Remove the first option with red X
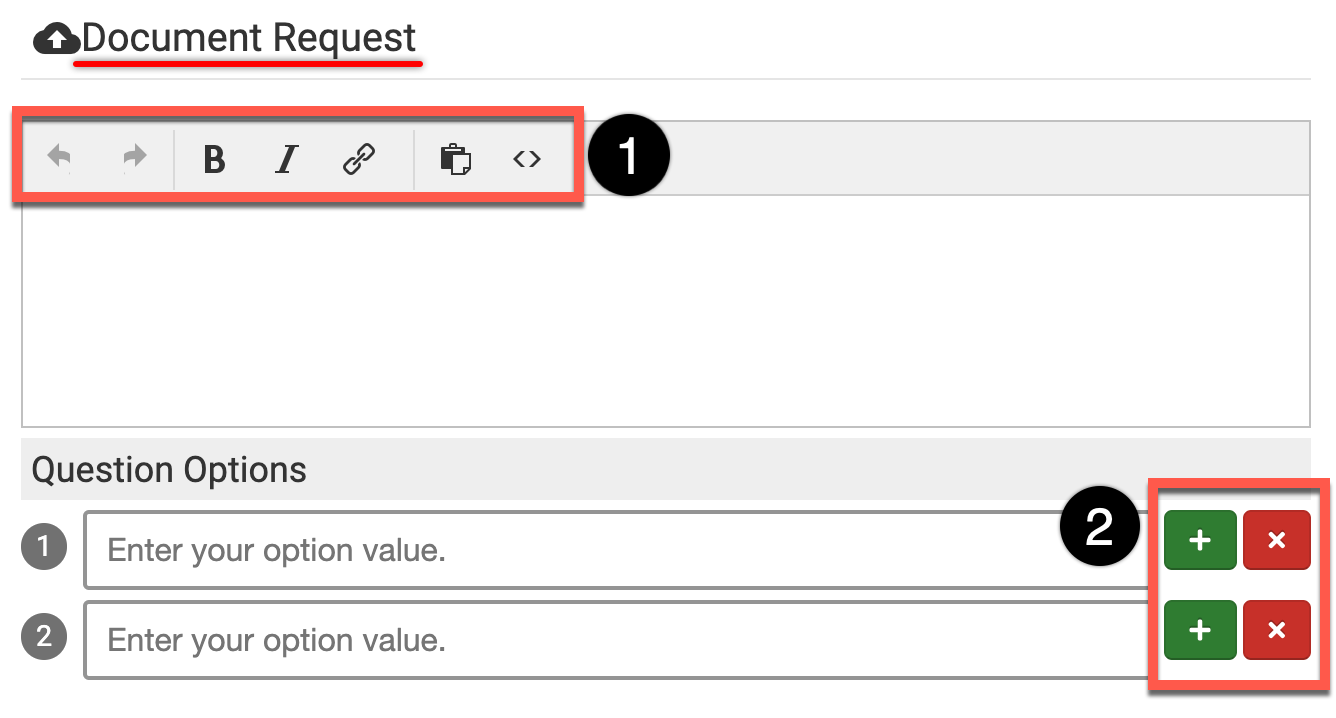Screen dimensions: 1336x718 (x=1276, y=540)
